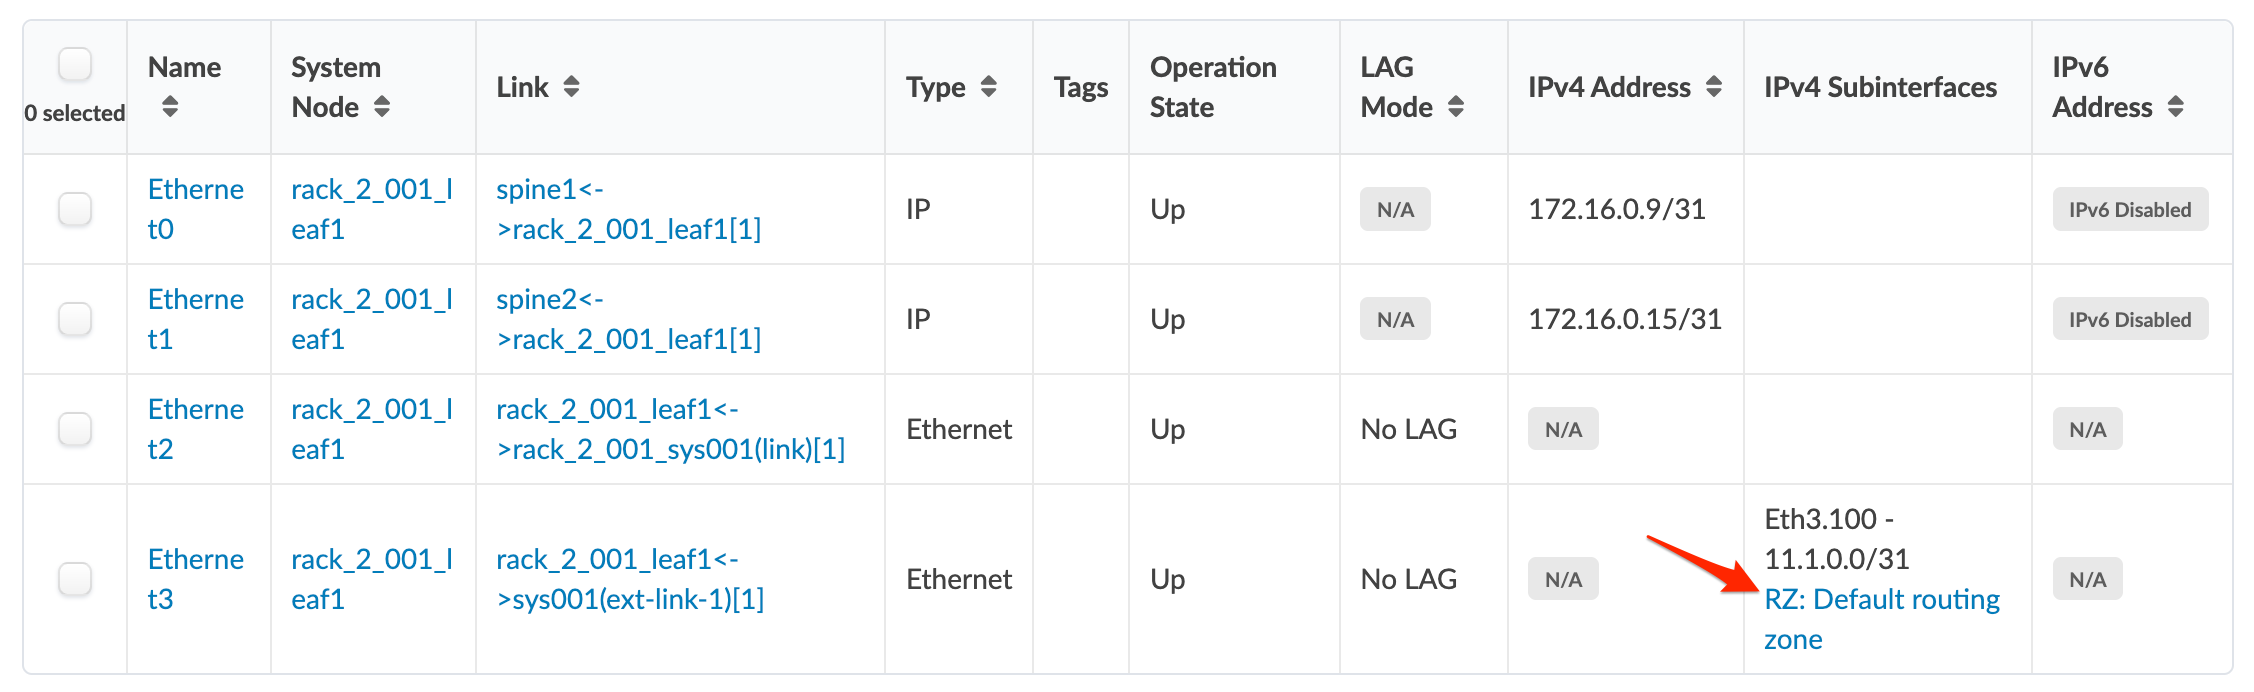This screenshot has width=2254, height=692.
Task: Check the Ethernet1 row checkbox
Action: point(75,319)
